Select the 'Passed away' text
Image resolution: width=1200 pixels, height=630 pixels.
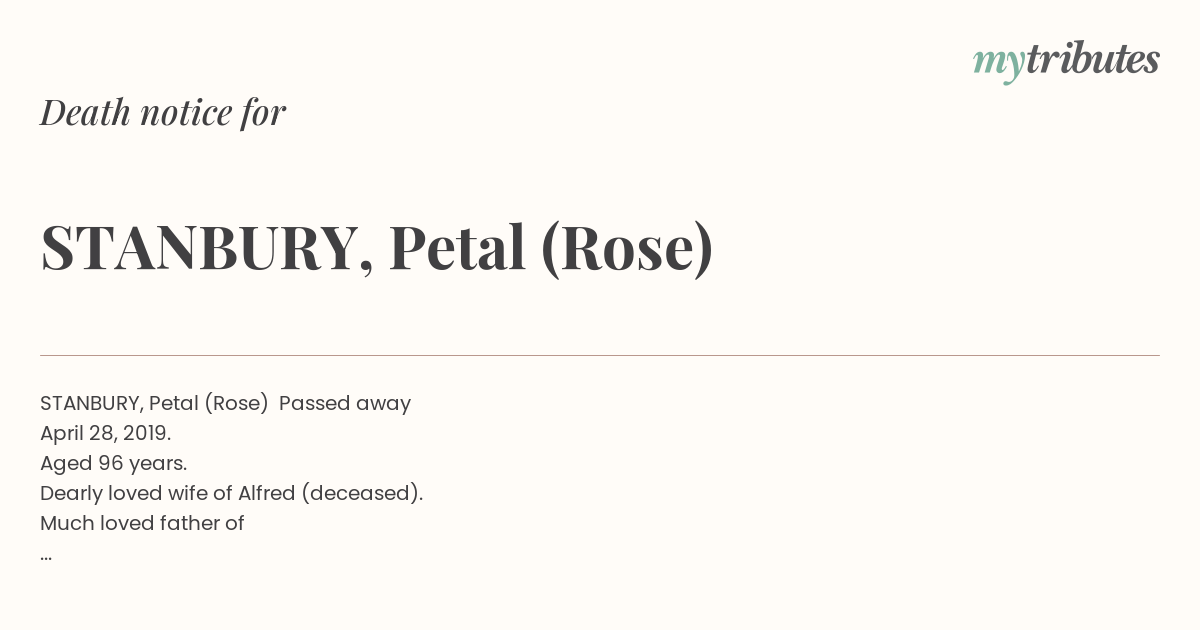(x=345, y=403)
